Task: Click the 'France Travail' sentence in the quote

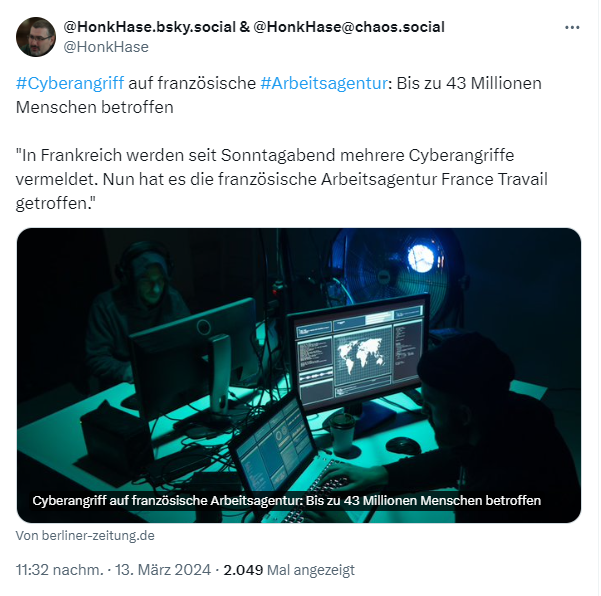Action: click(x=325, y=179)
